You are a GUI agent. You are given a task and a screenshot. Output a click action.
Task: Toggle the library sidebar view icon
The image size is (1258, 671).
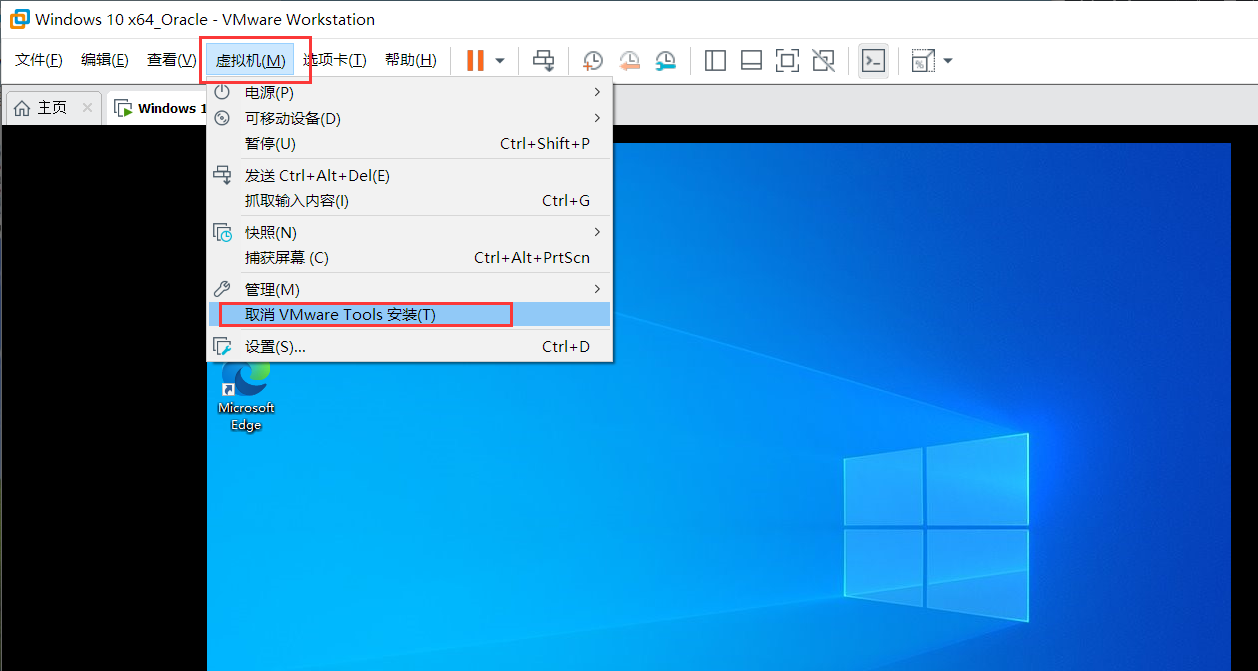click(x=715, y=61)
